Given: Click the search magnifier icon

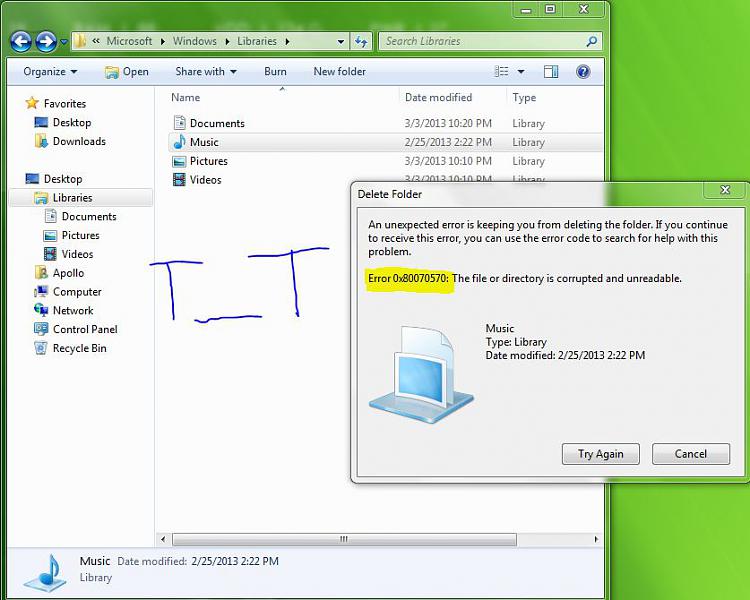Looking at the screenshot, I should tap(592, 42).
